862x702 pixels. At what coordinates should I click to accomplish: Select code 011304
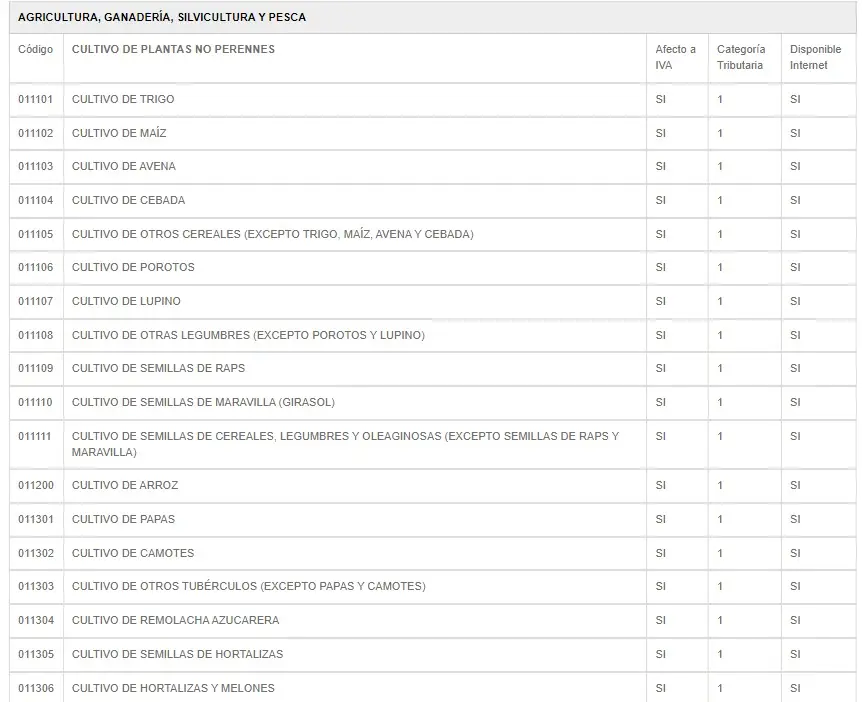point(36,621)
